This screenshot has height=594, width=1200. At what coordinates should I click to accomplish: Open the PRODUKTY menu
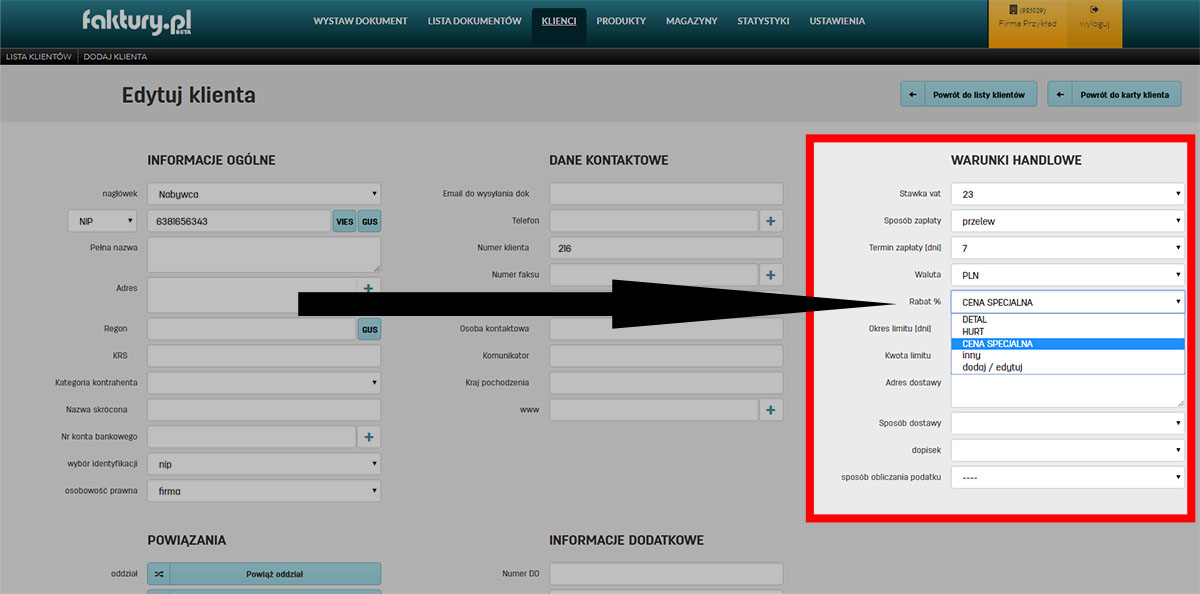coord(624,21)
